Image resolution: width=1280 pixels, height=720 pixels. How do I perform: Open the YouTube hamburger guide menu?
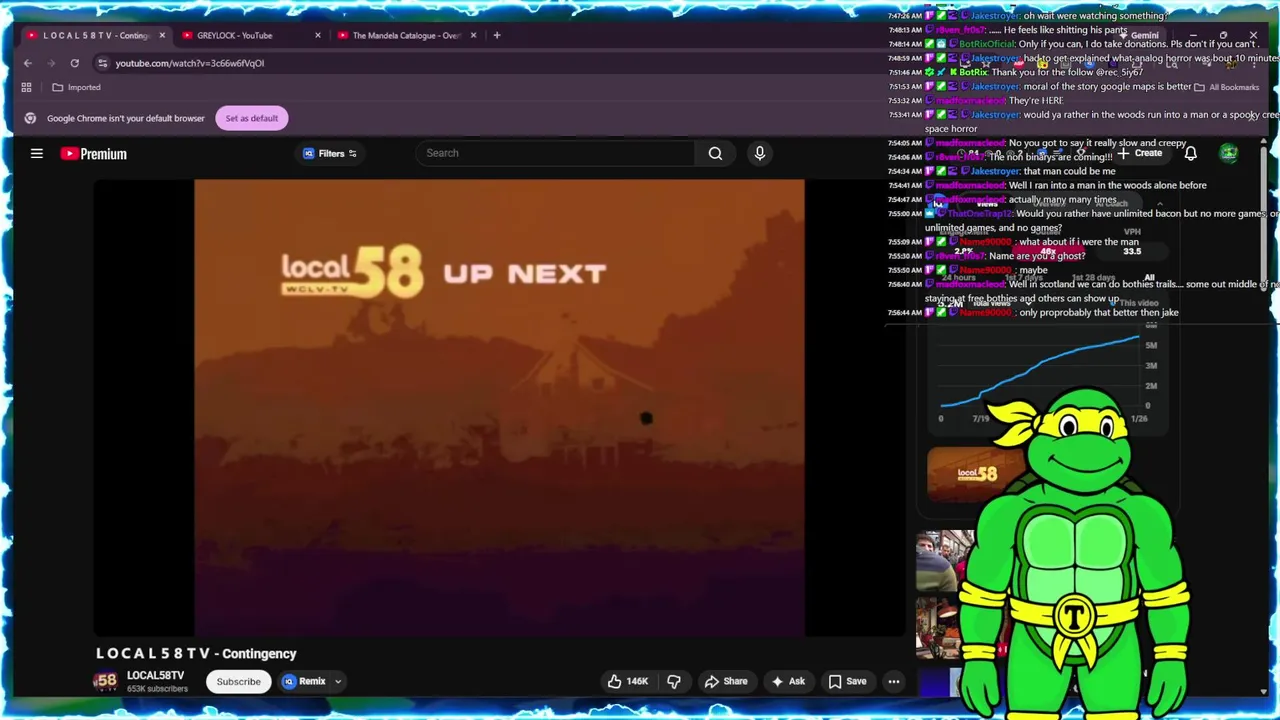(37, 154)
